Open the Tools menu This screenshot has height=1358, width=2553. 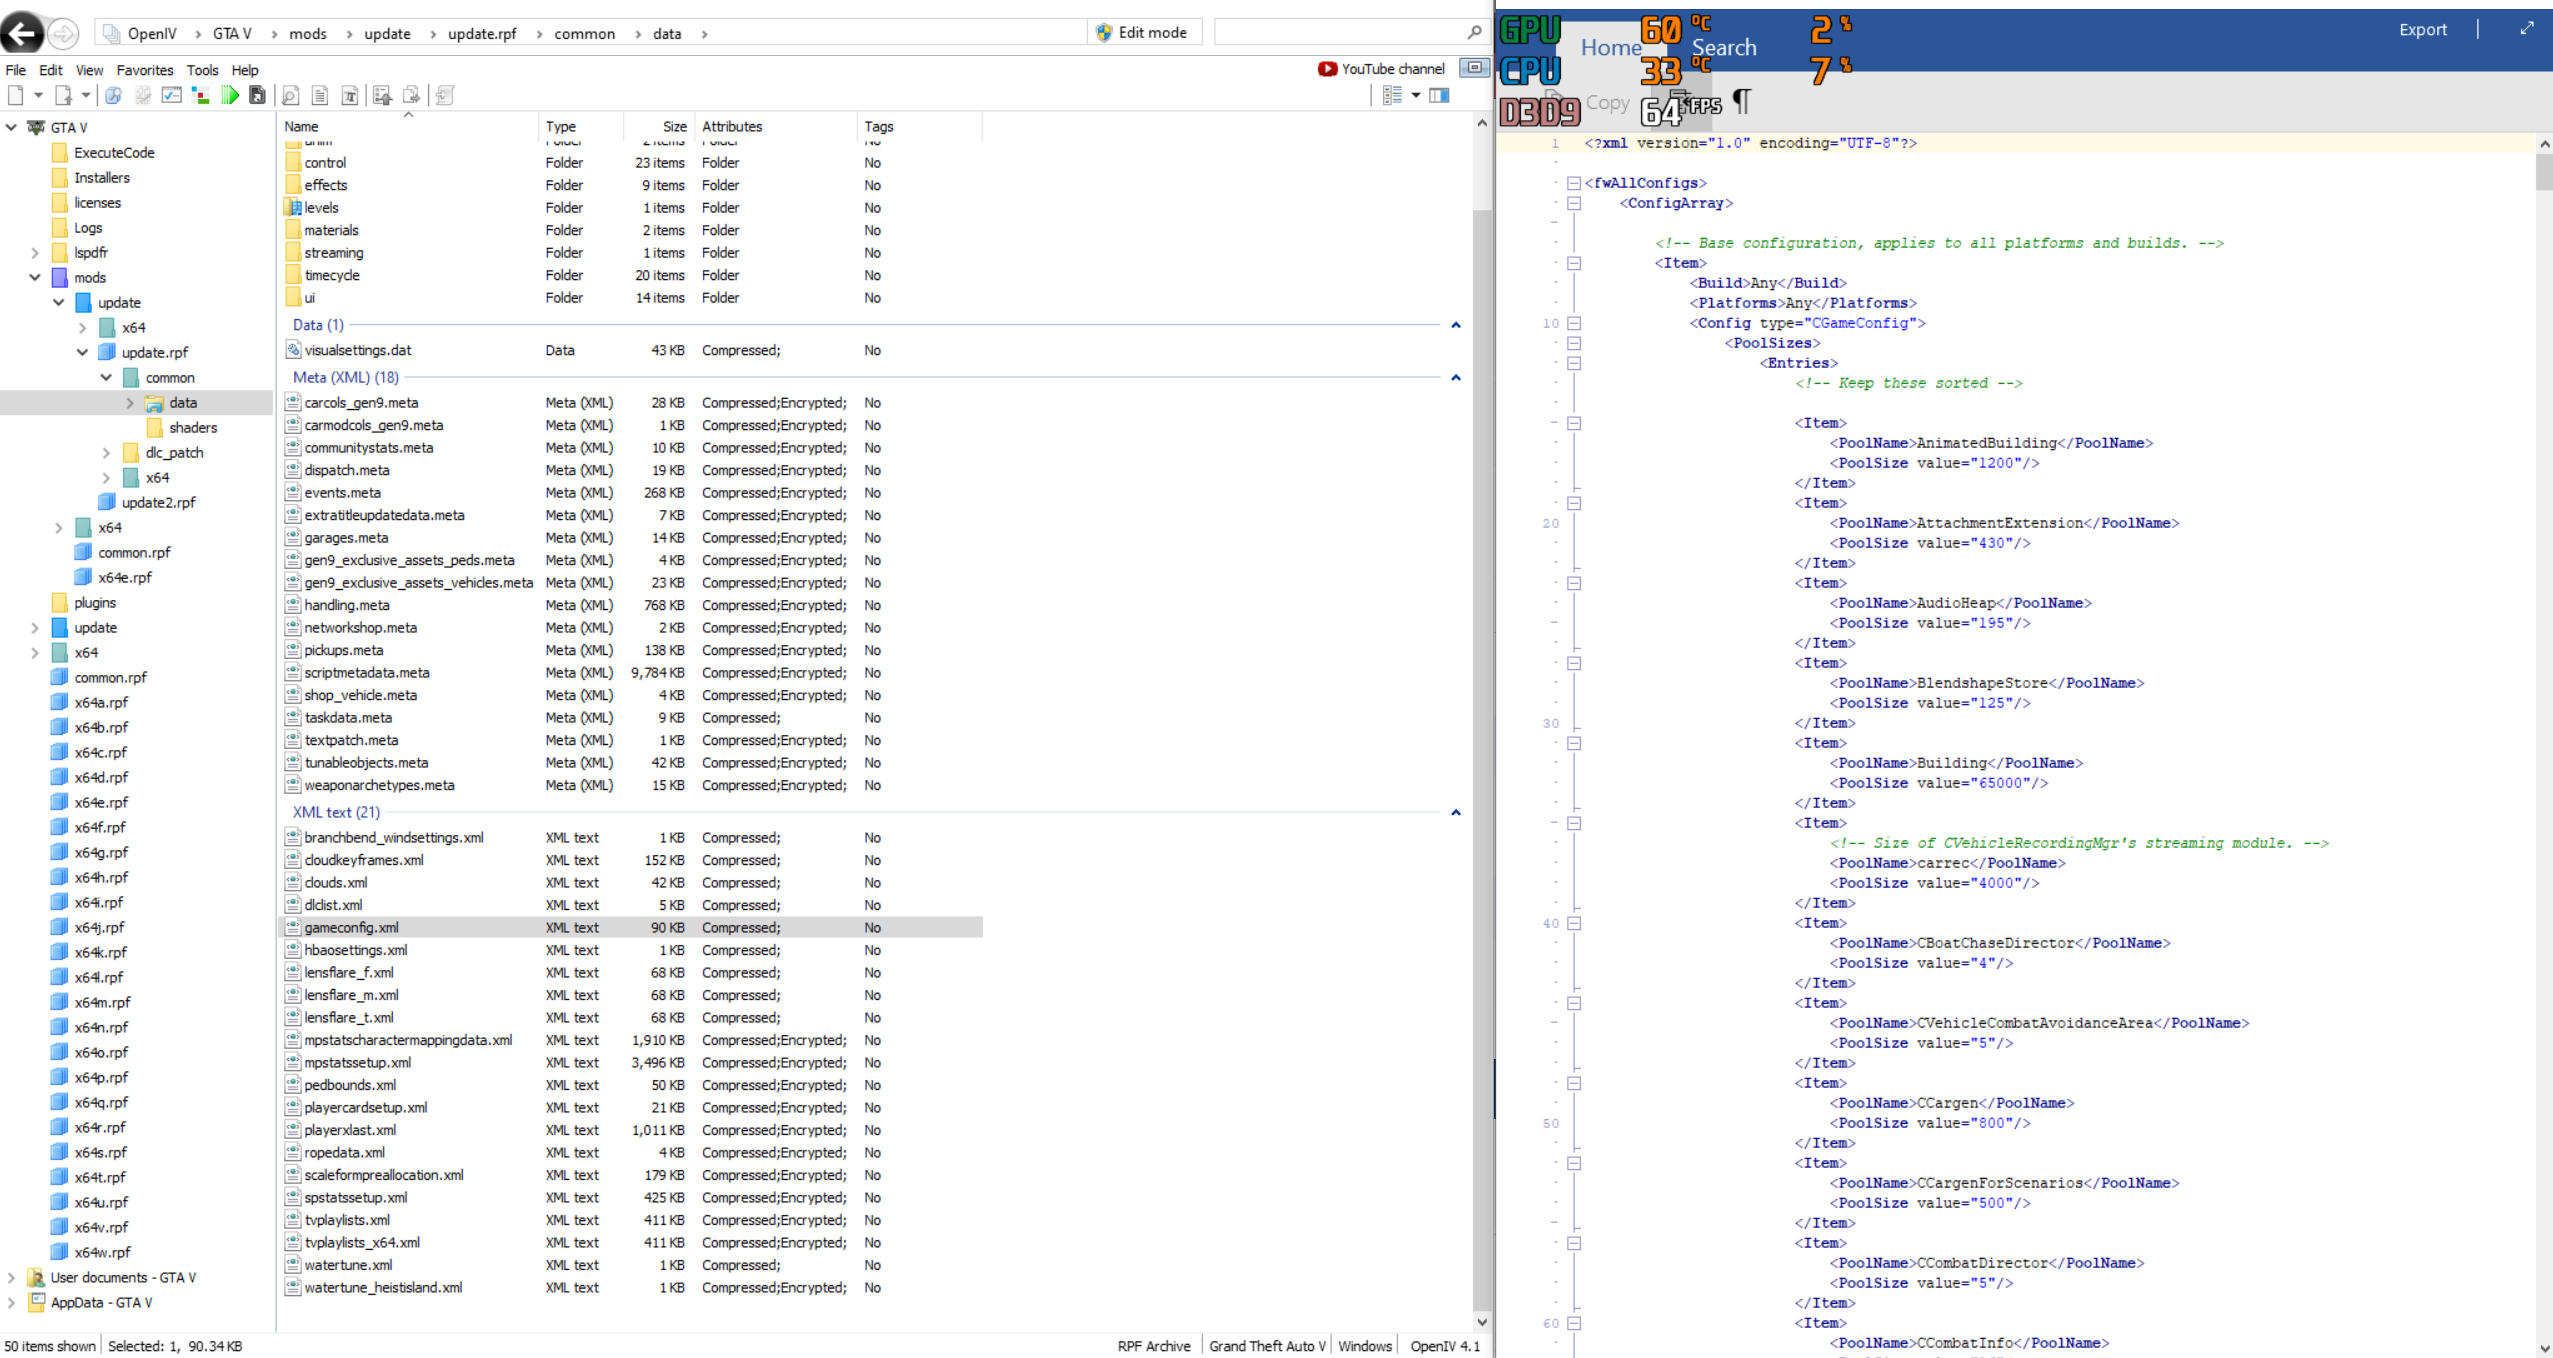point(202,70)
